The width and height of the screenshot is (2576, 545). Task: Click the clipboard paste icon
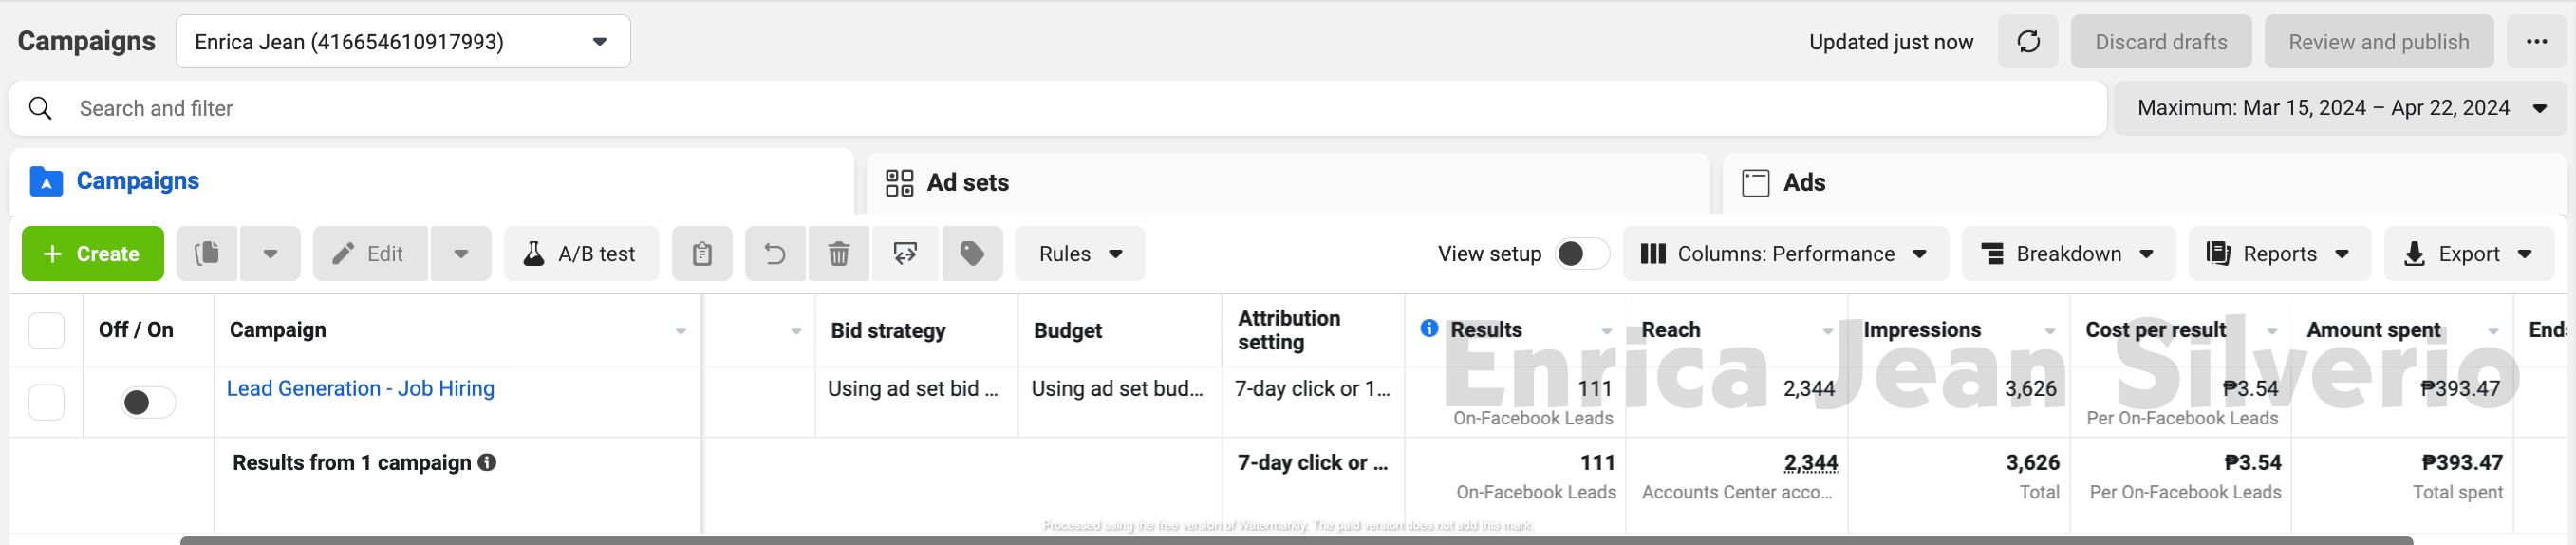[x=702, y=254]
